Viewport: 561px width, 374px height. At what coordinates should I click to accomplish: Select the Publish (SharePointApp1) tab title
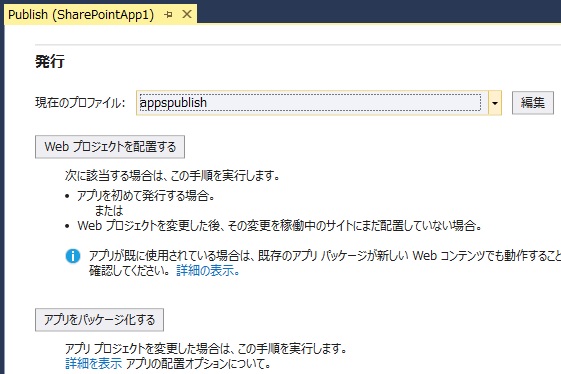pos(81,15)
